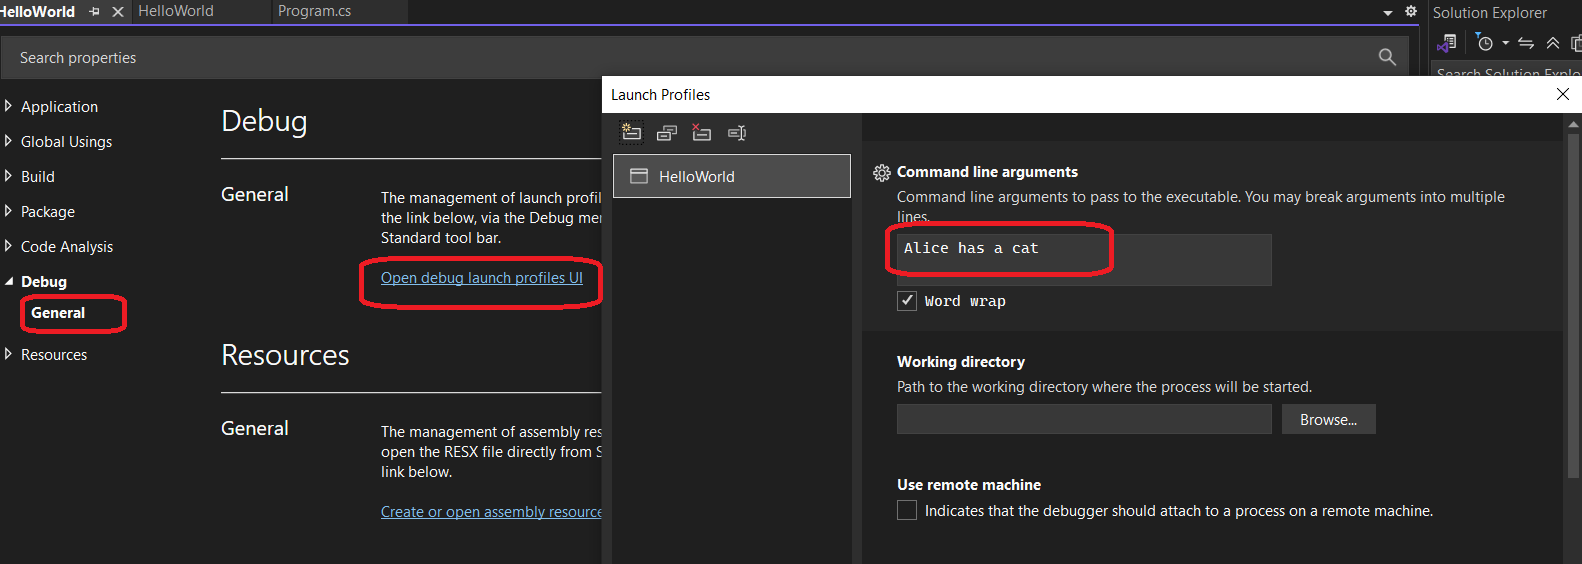Click the pending changes filter clock icon

click(1485, 43)
